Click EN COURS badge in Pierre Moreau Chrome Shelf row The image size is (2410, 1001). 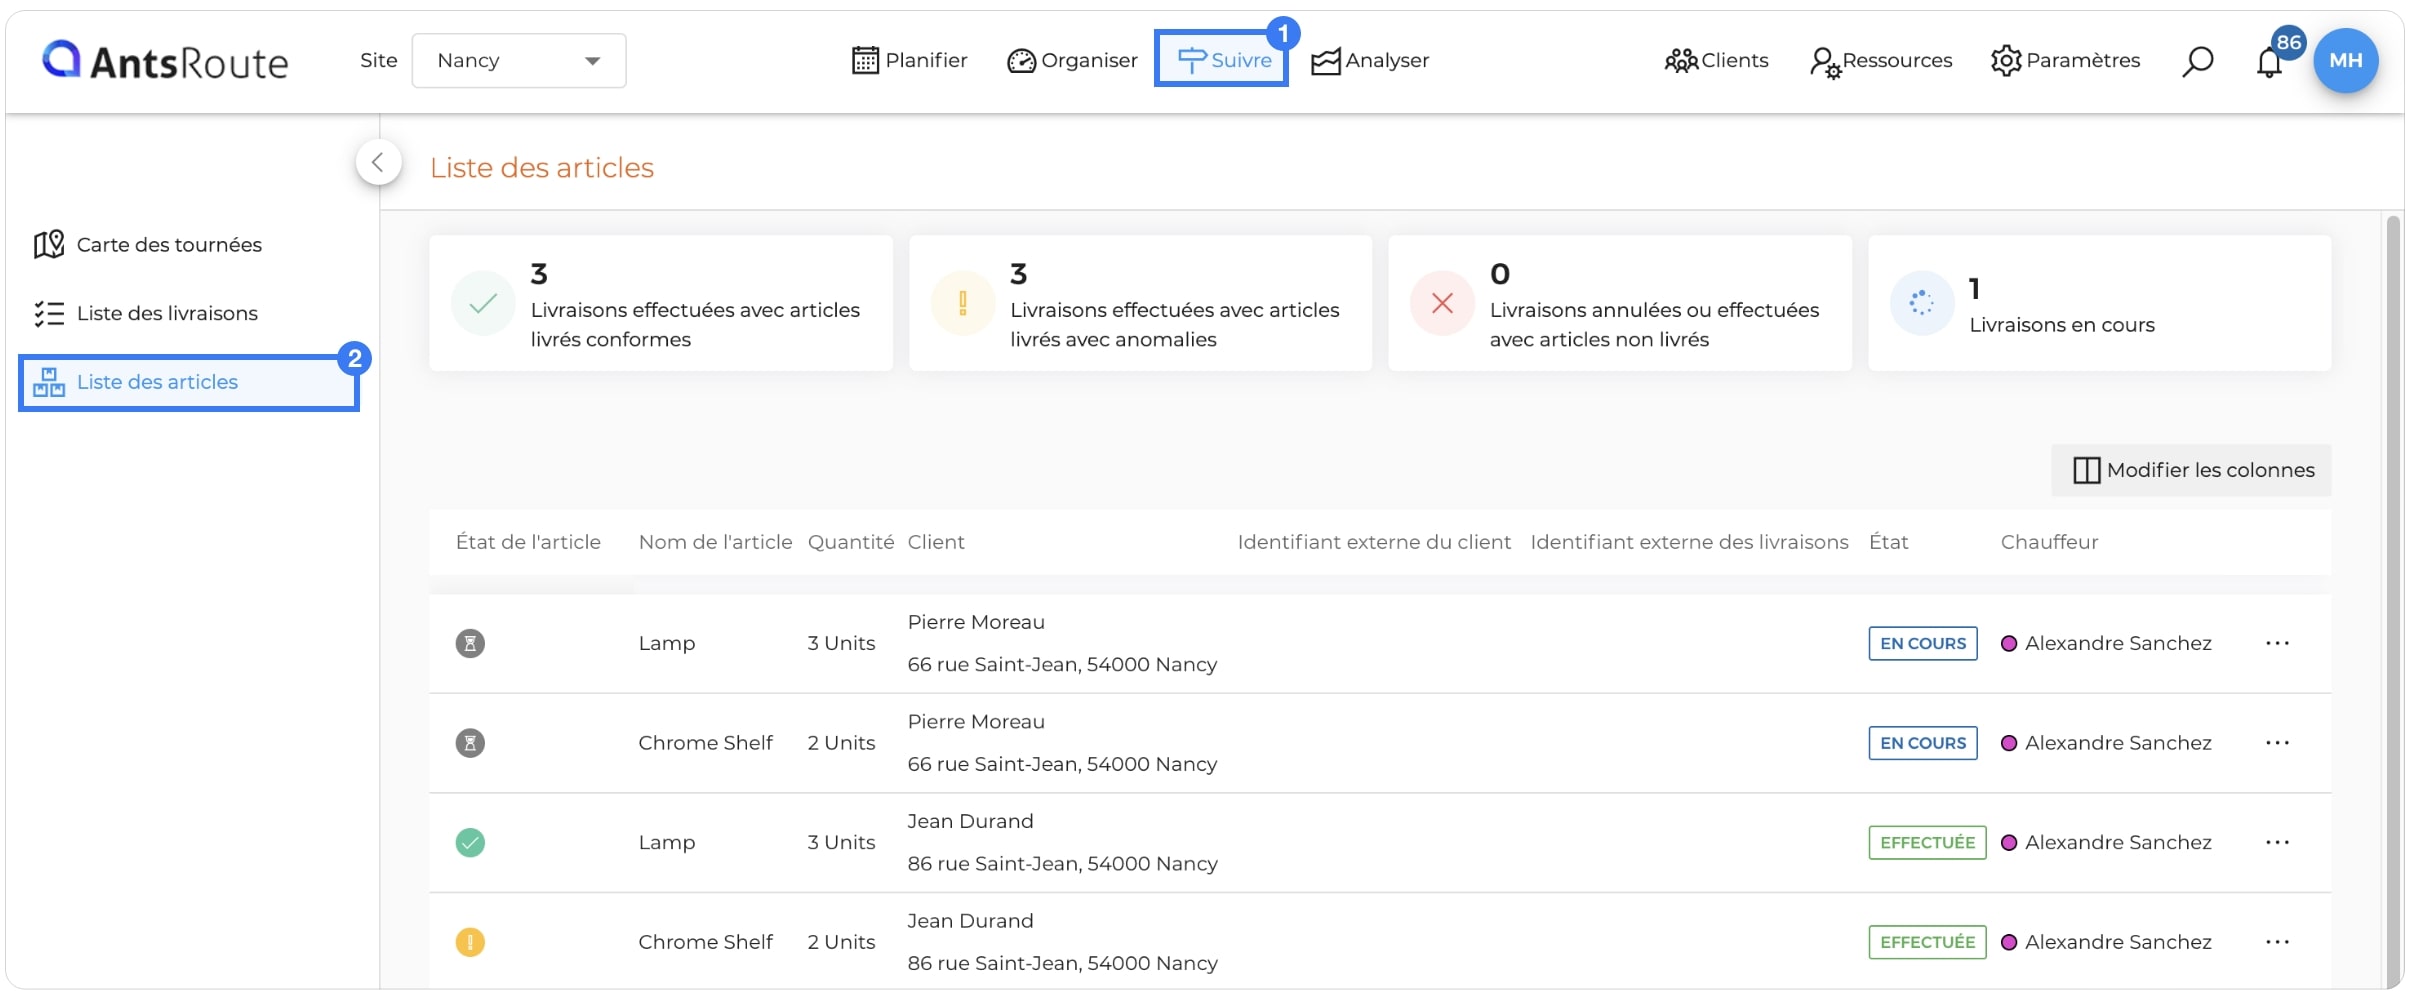click(1923, 743)
